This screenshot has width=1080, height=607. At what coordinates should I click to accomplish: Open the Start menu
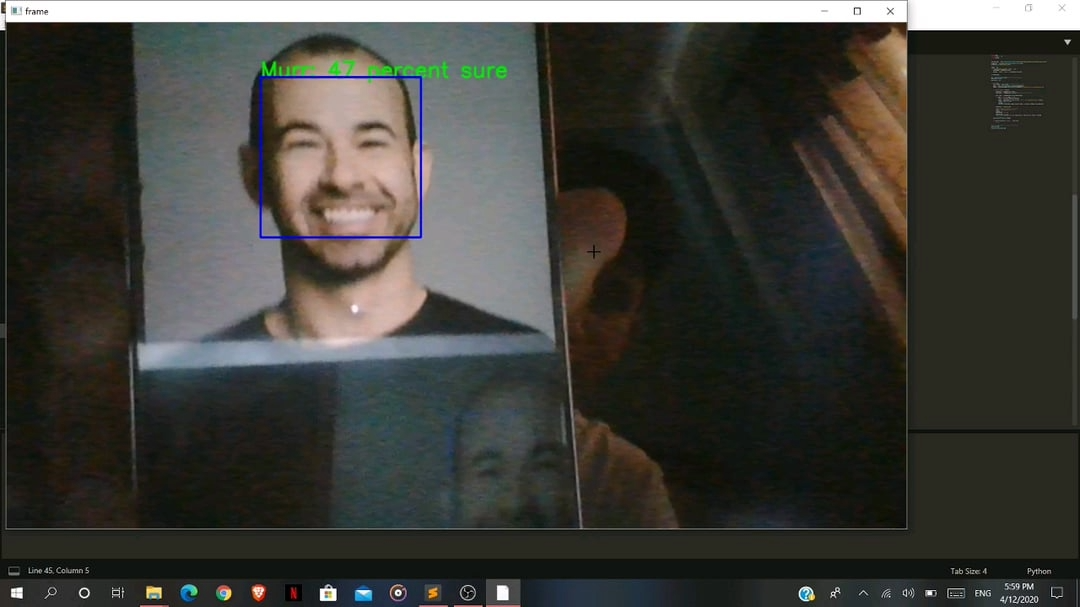coord(17,593)
